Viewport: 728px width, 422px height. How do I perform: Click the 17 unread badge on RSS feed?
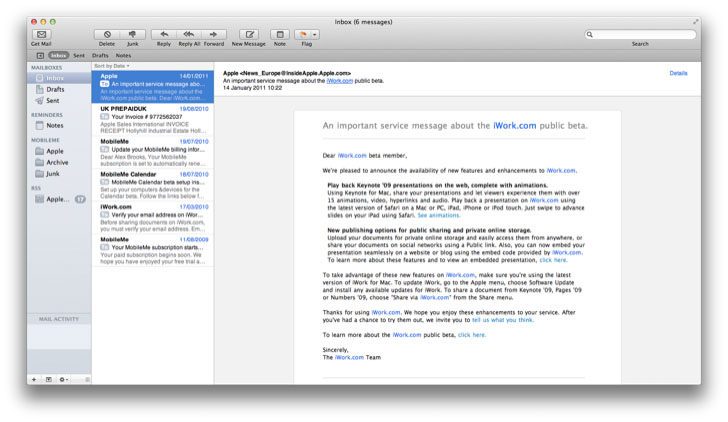tap(80, 199)
